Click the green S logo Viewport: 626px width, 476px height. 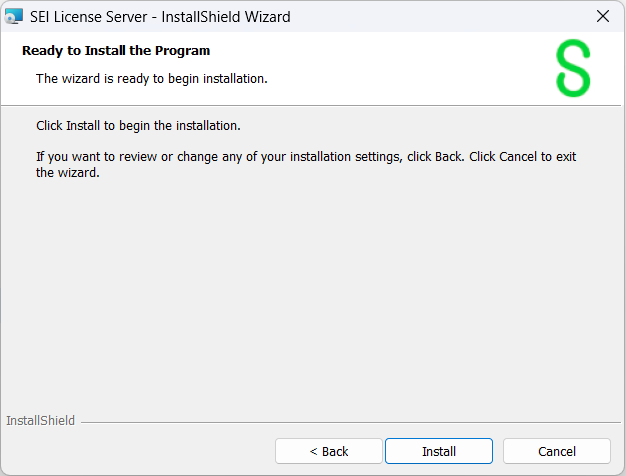pos(573,68)
